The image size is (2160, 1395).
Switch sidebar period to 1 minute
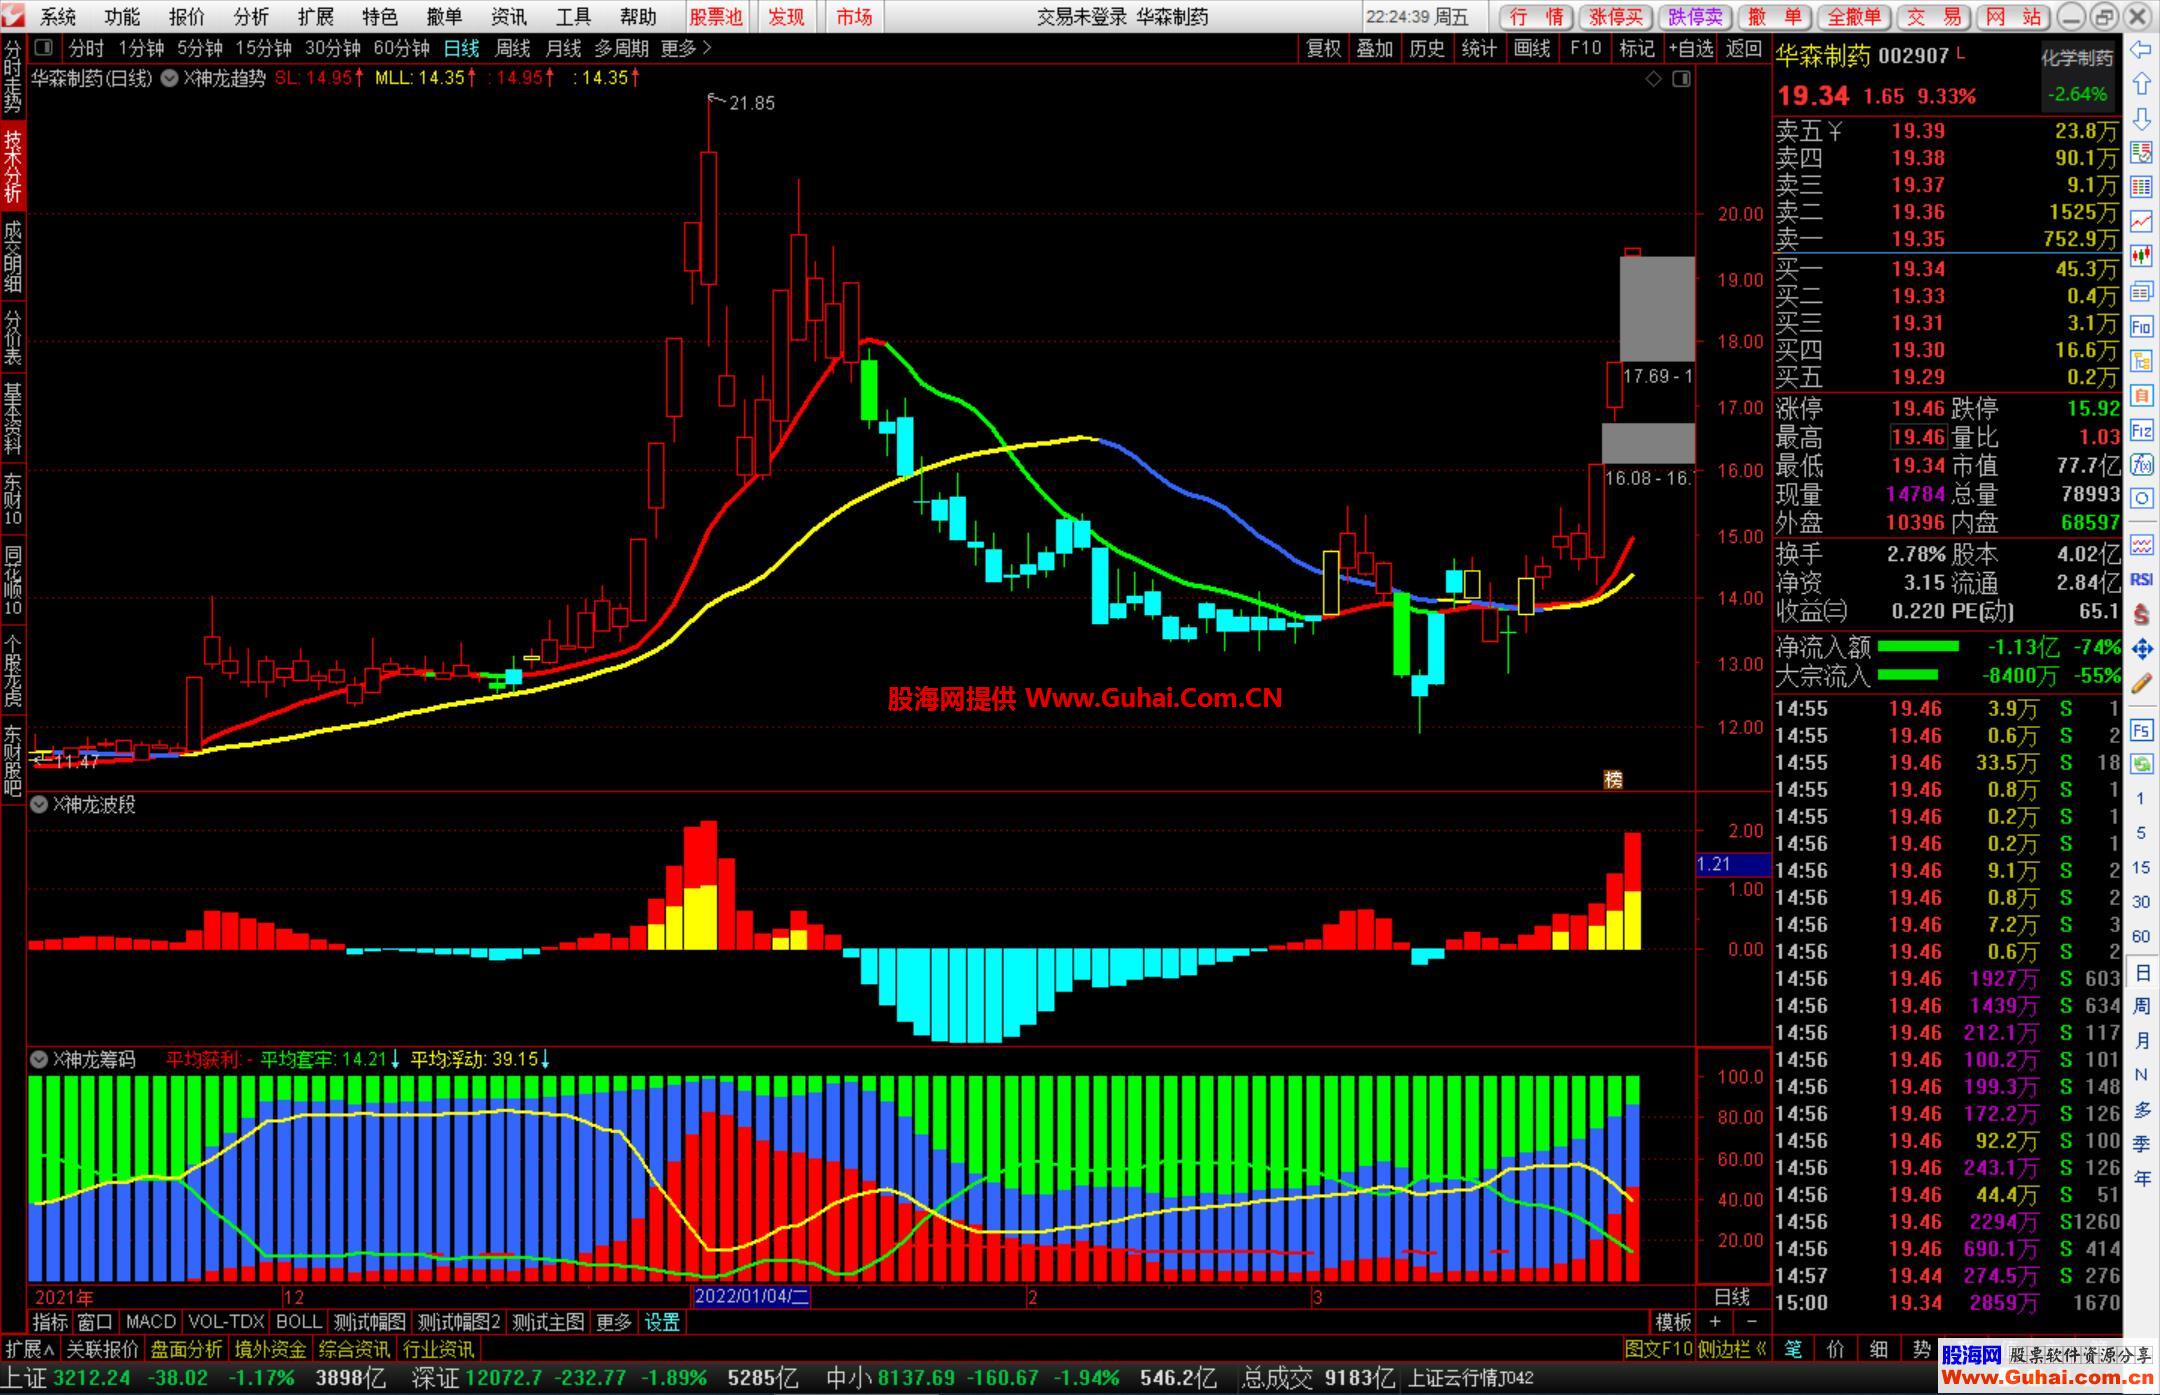[x=2141, y=799]
